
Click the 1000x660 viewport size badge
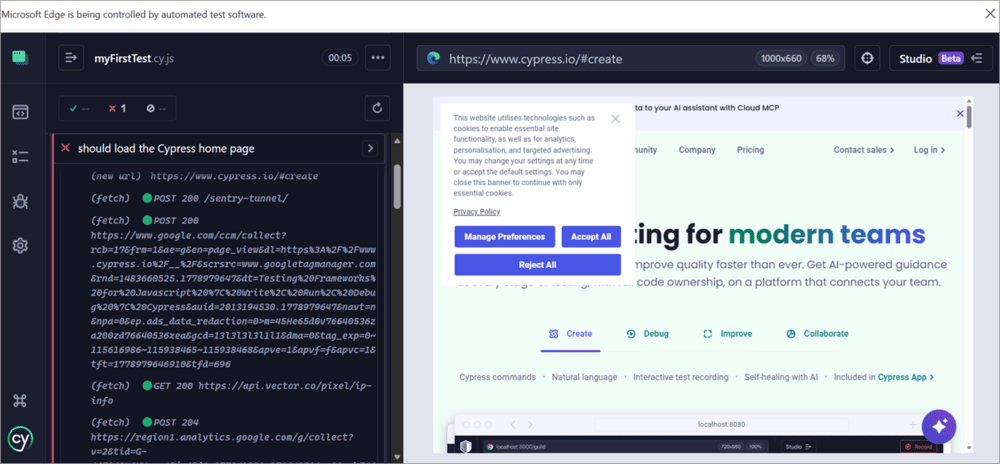(781, 59)
